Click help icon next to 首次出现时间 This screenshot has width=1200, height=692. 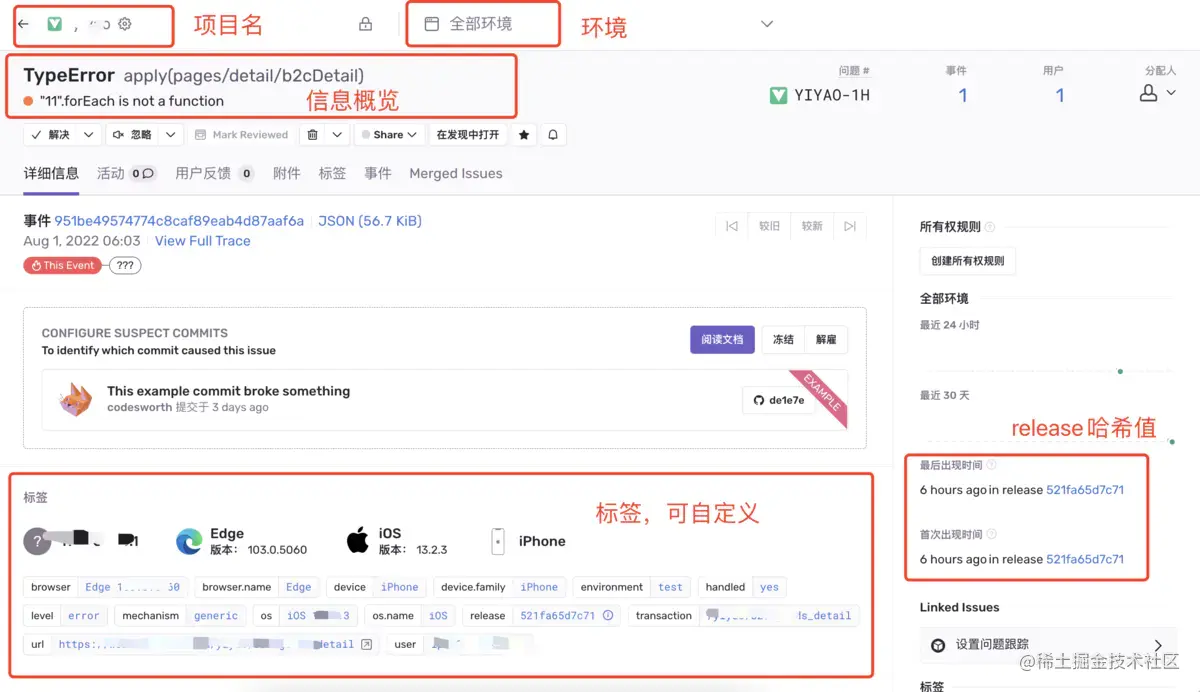[991, 534]
